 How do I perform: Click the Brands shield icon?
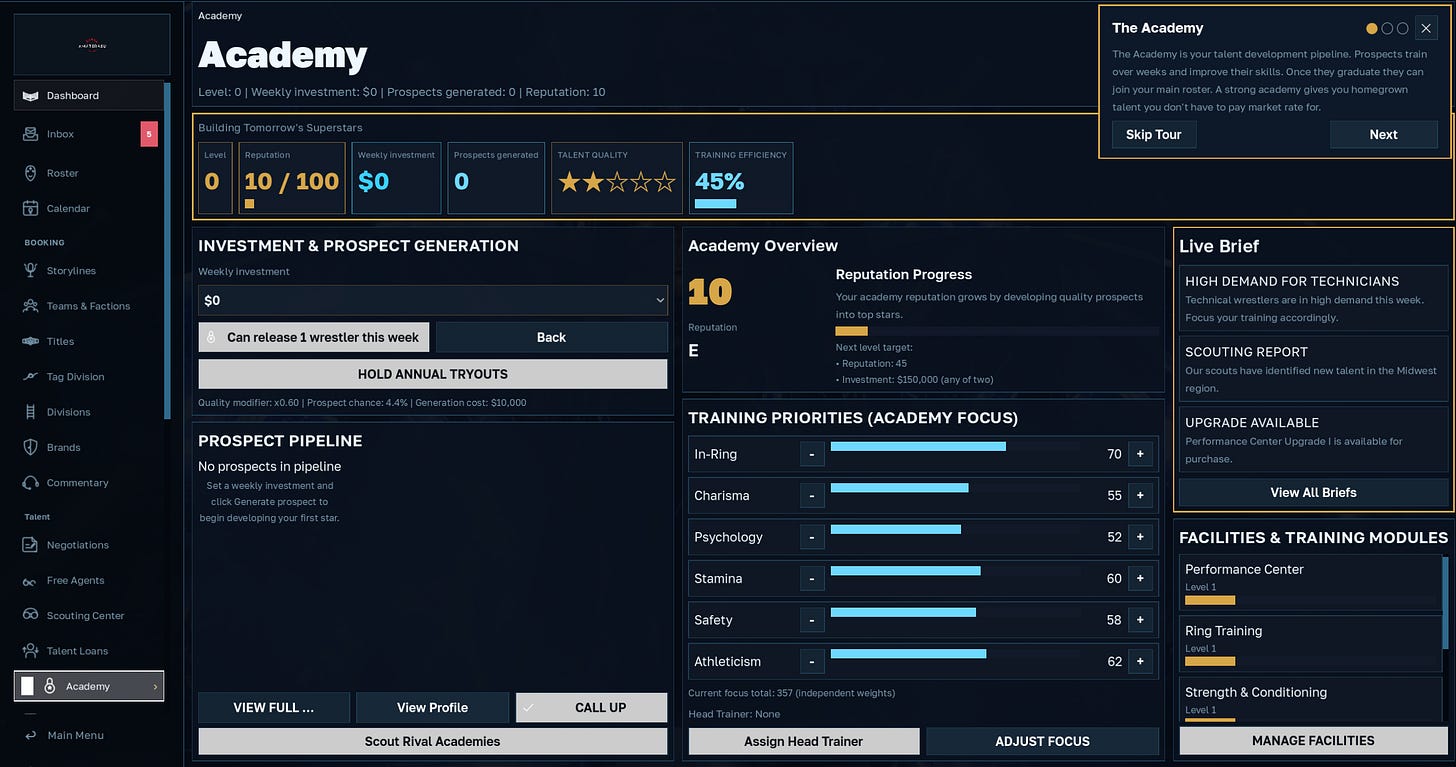30,447
